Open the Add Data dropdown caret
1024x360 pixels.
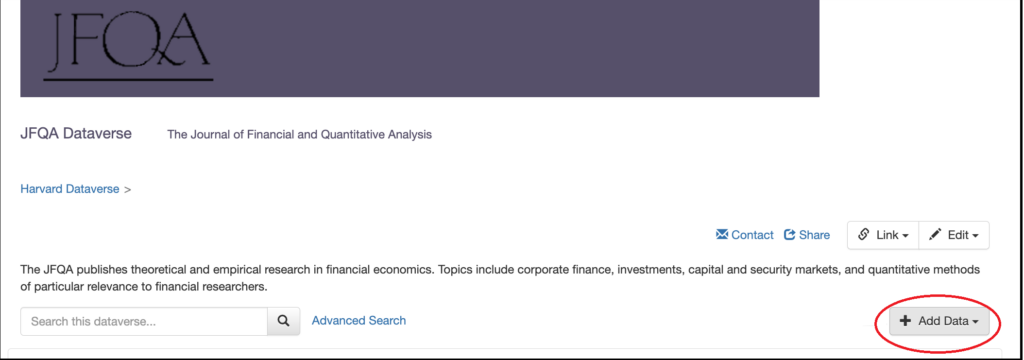[x=976, y=322]
